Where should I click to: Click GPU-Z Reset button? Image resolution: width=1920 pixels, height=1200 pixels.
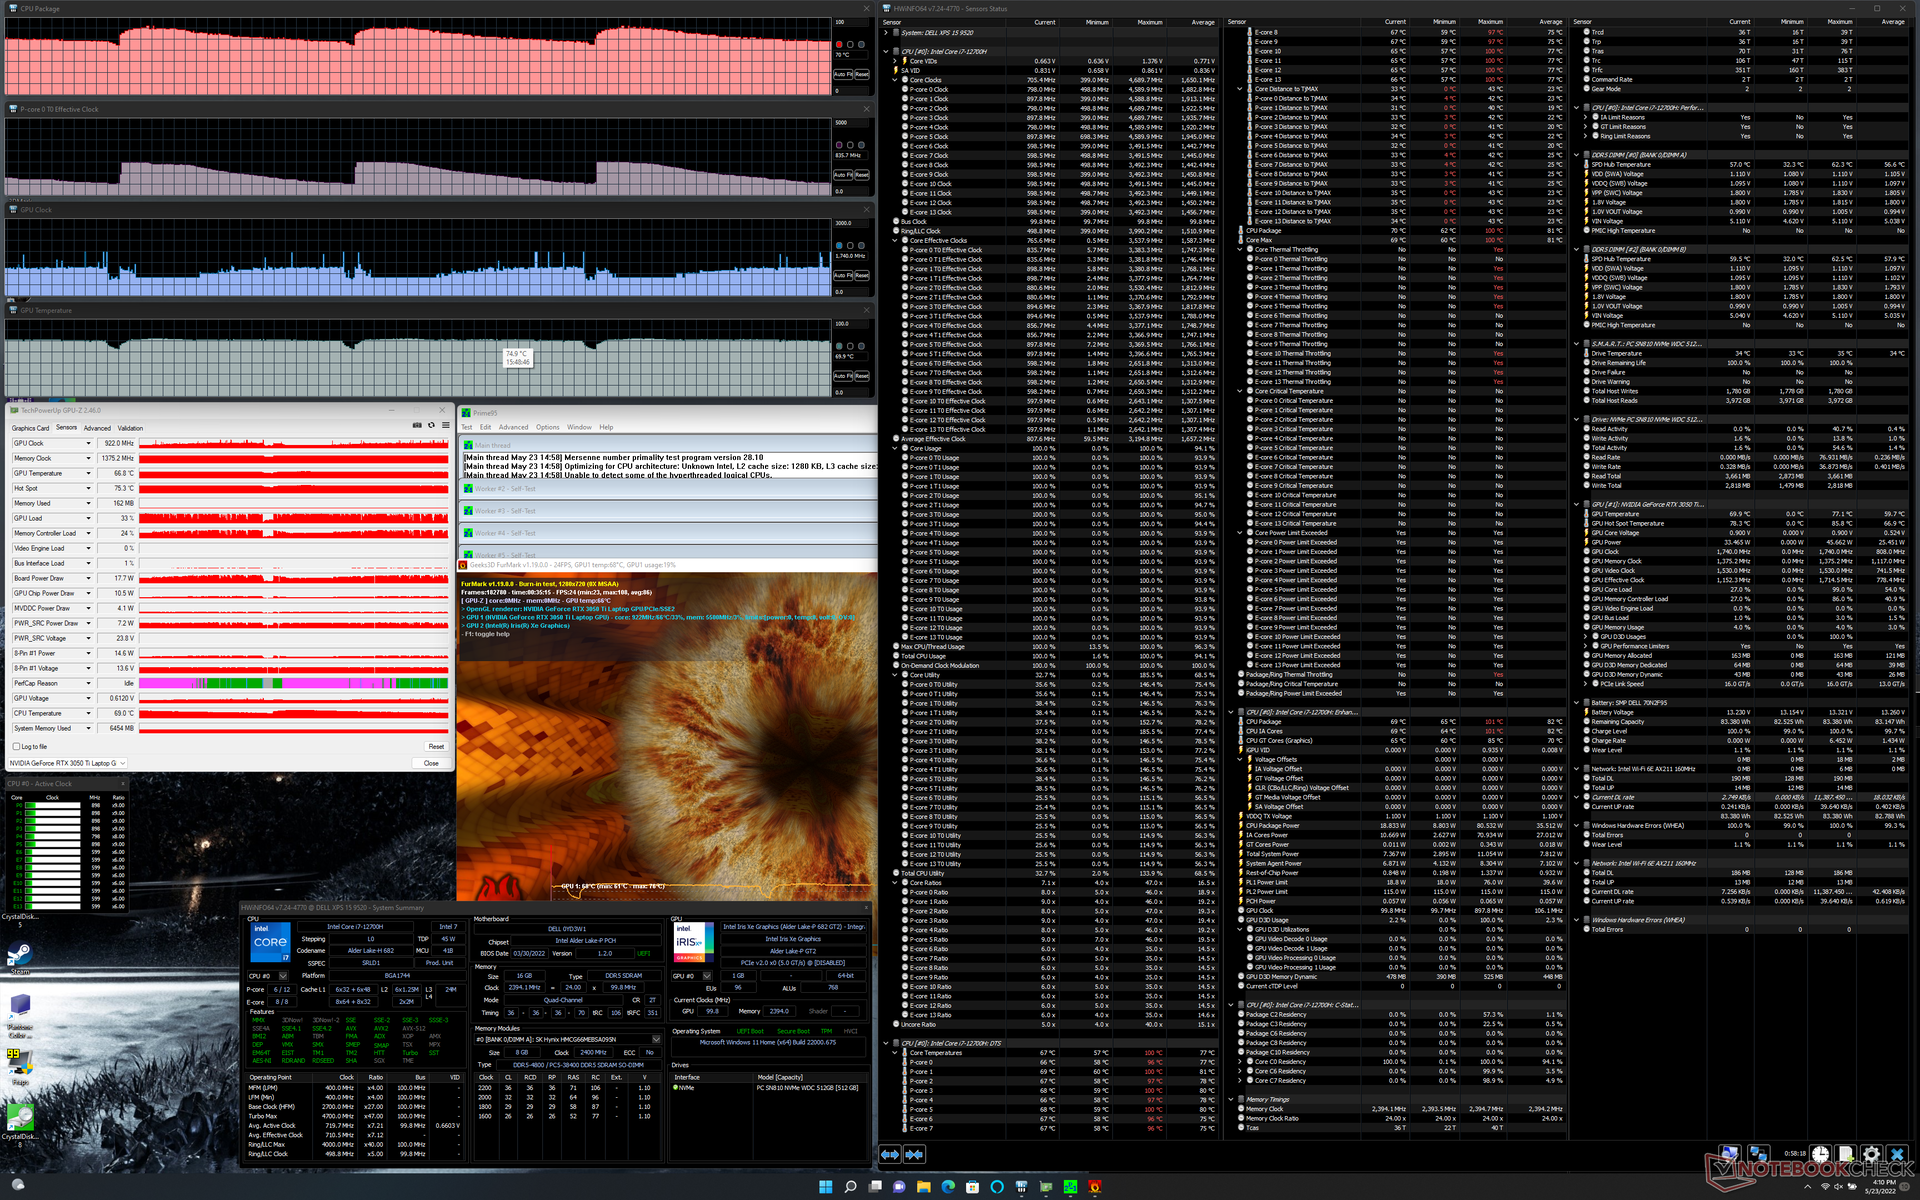436,746
